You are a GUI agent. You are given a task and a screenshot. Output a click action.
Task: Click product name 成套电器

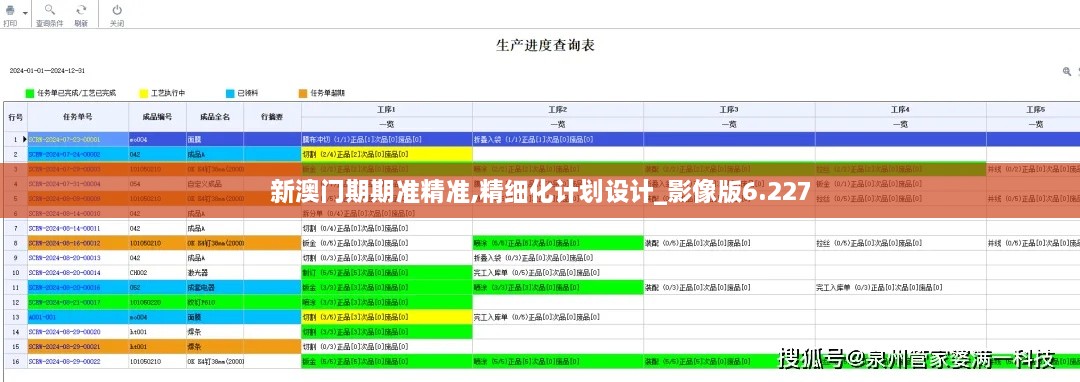tap(215, 287)
